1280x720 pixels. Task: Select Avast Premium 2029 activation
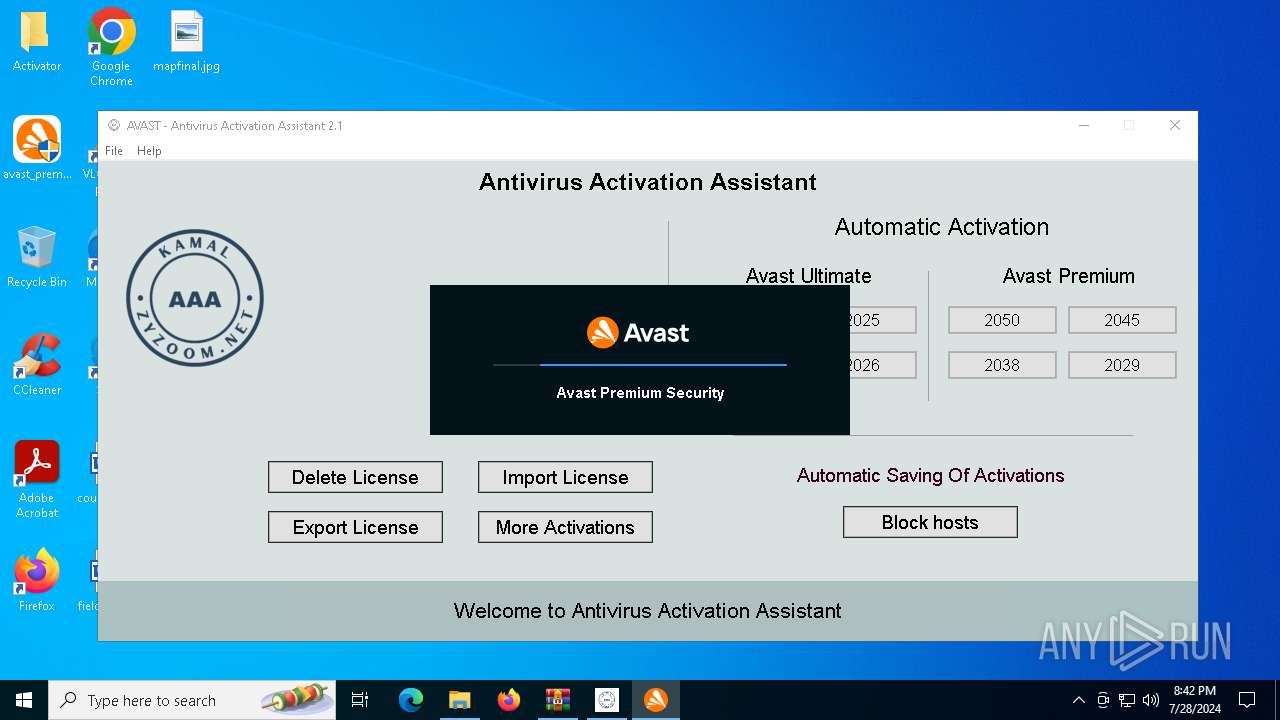[1122, 365]
